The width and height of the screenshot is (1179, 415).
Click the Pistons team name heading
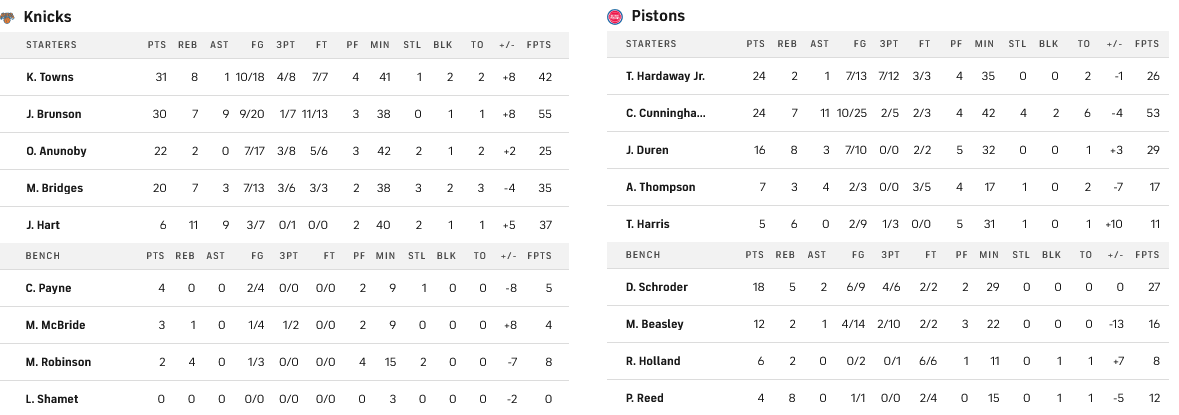658,16
